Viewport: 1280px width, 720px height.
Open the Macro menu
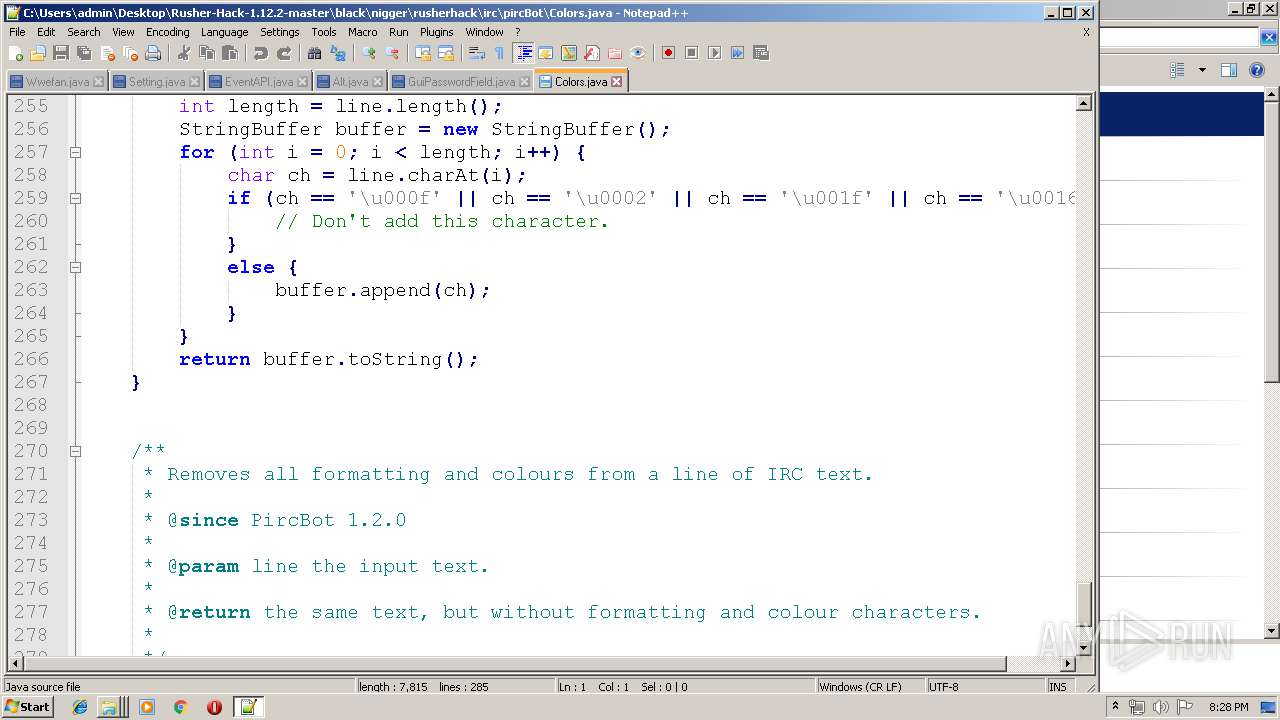(x=362, y=32)
